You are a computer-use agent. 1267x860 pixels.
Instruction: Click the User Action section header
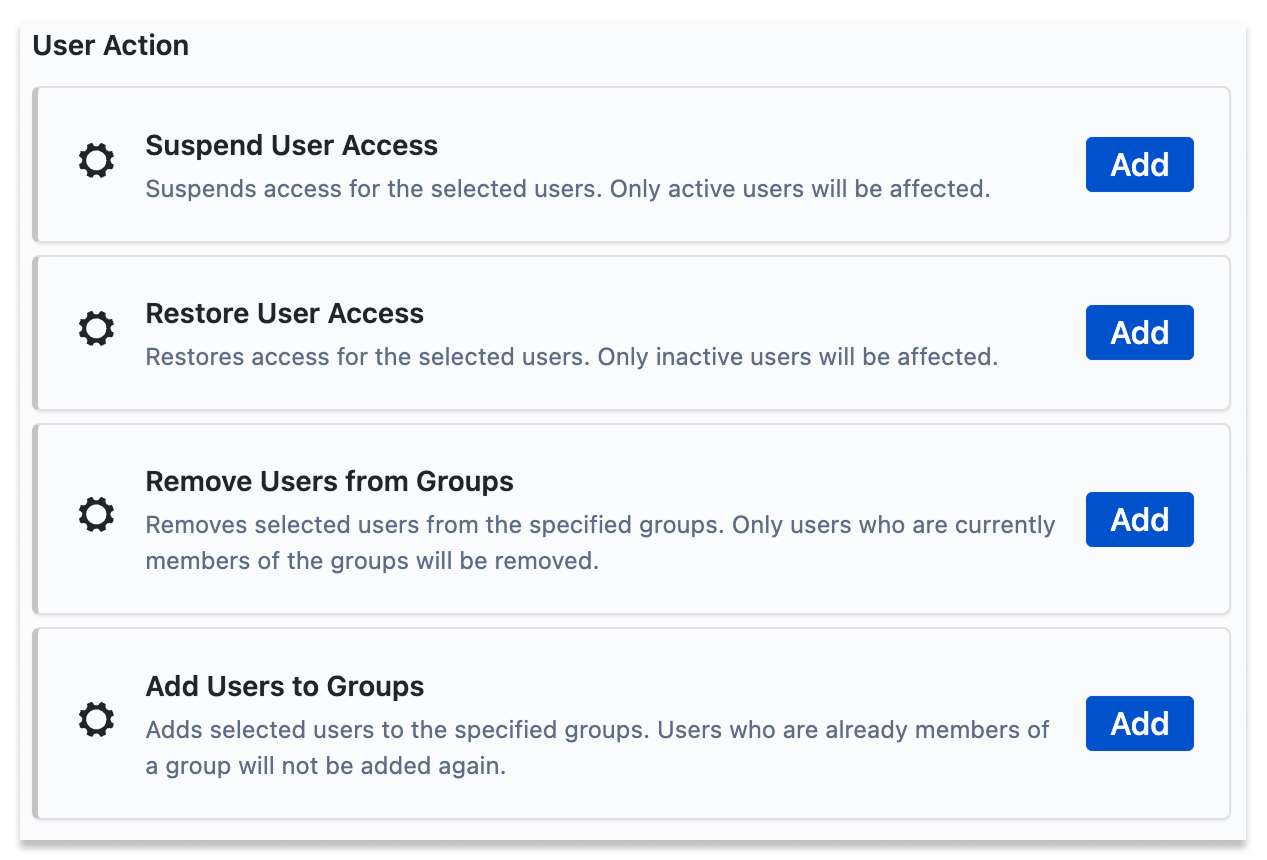[111, 46]
